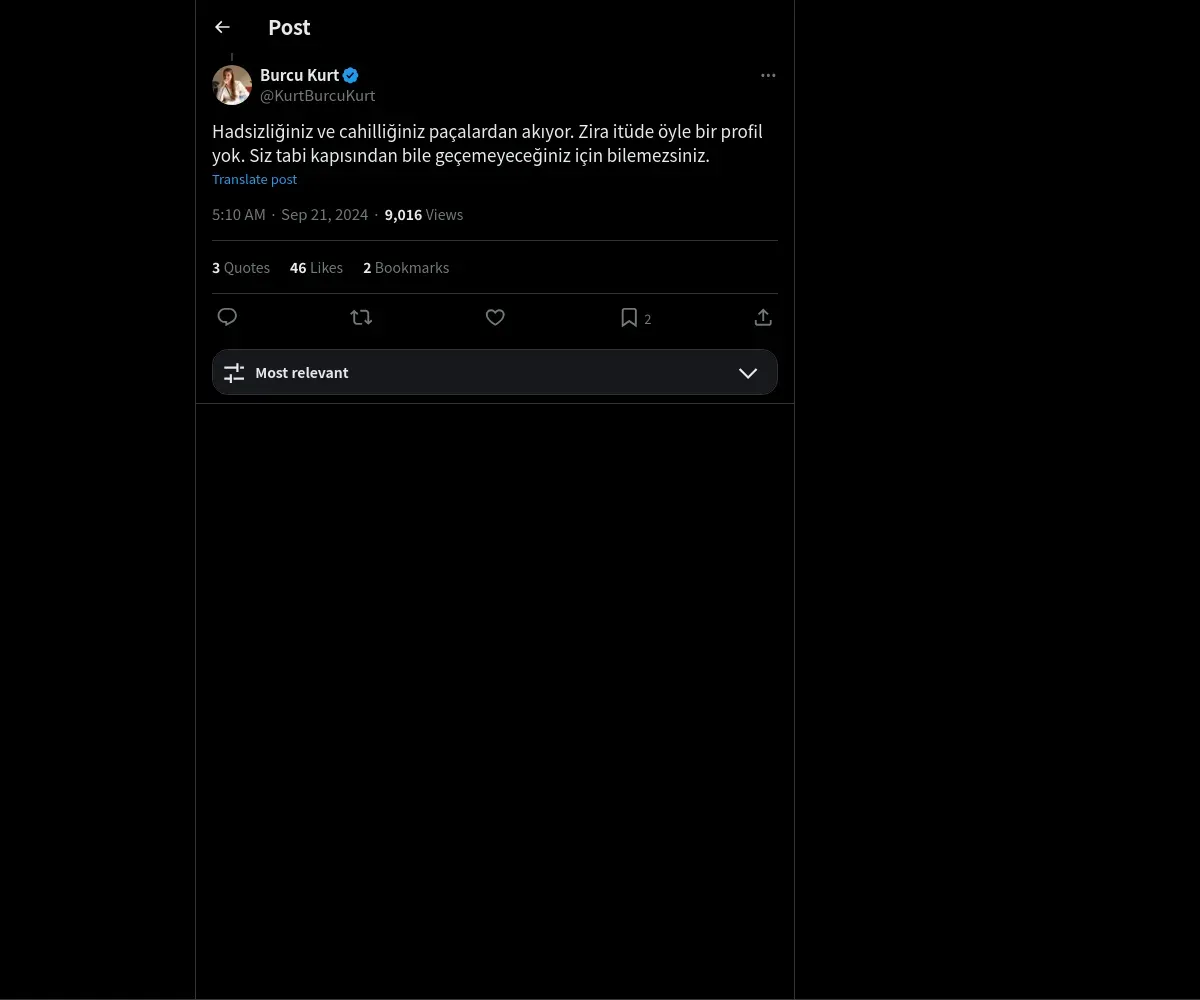This screenshot has width=1200, height=1000.
Task: Click the reply speech bubble icon
Action: (227, 317)
